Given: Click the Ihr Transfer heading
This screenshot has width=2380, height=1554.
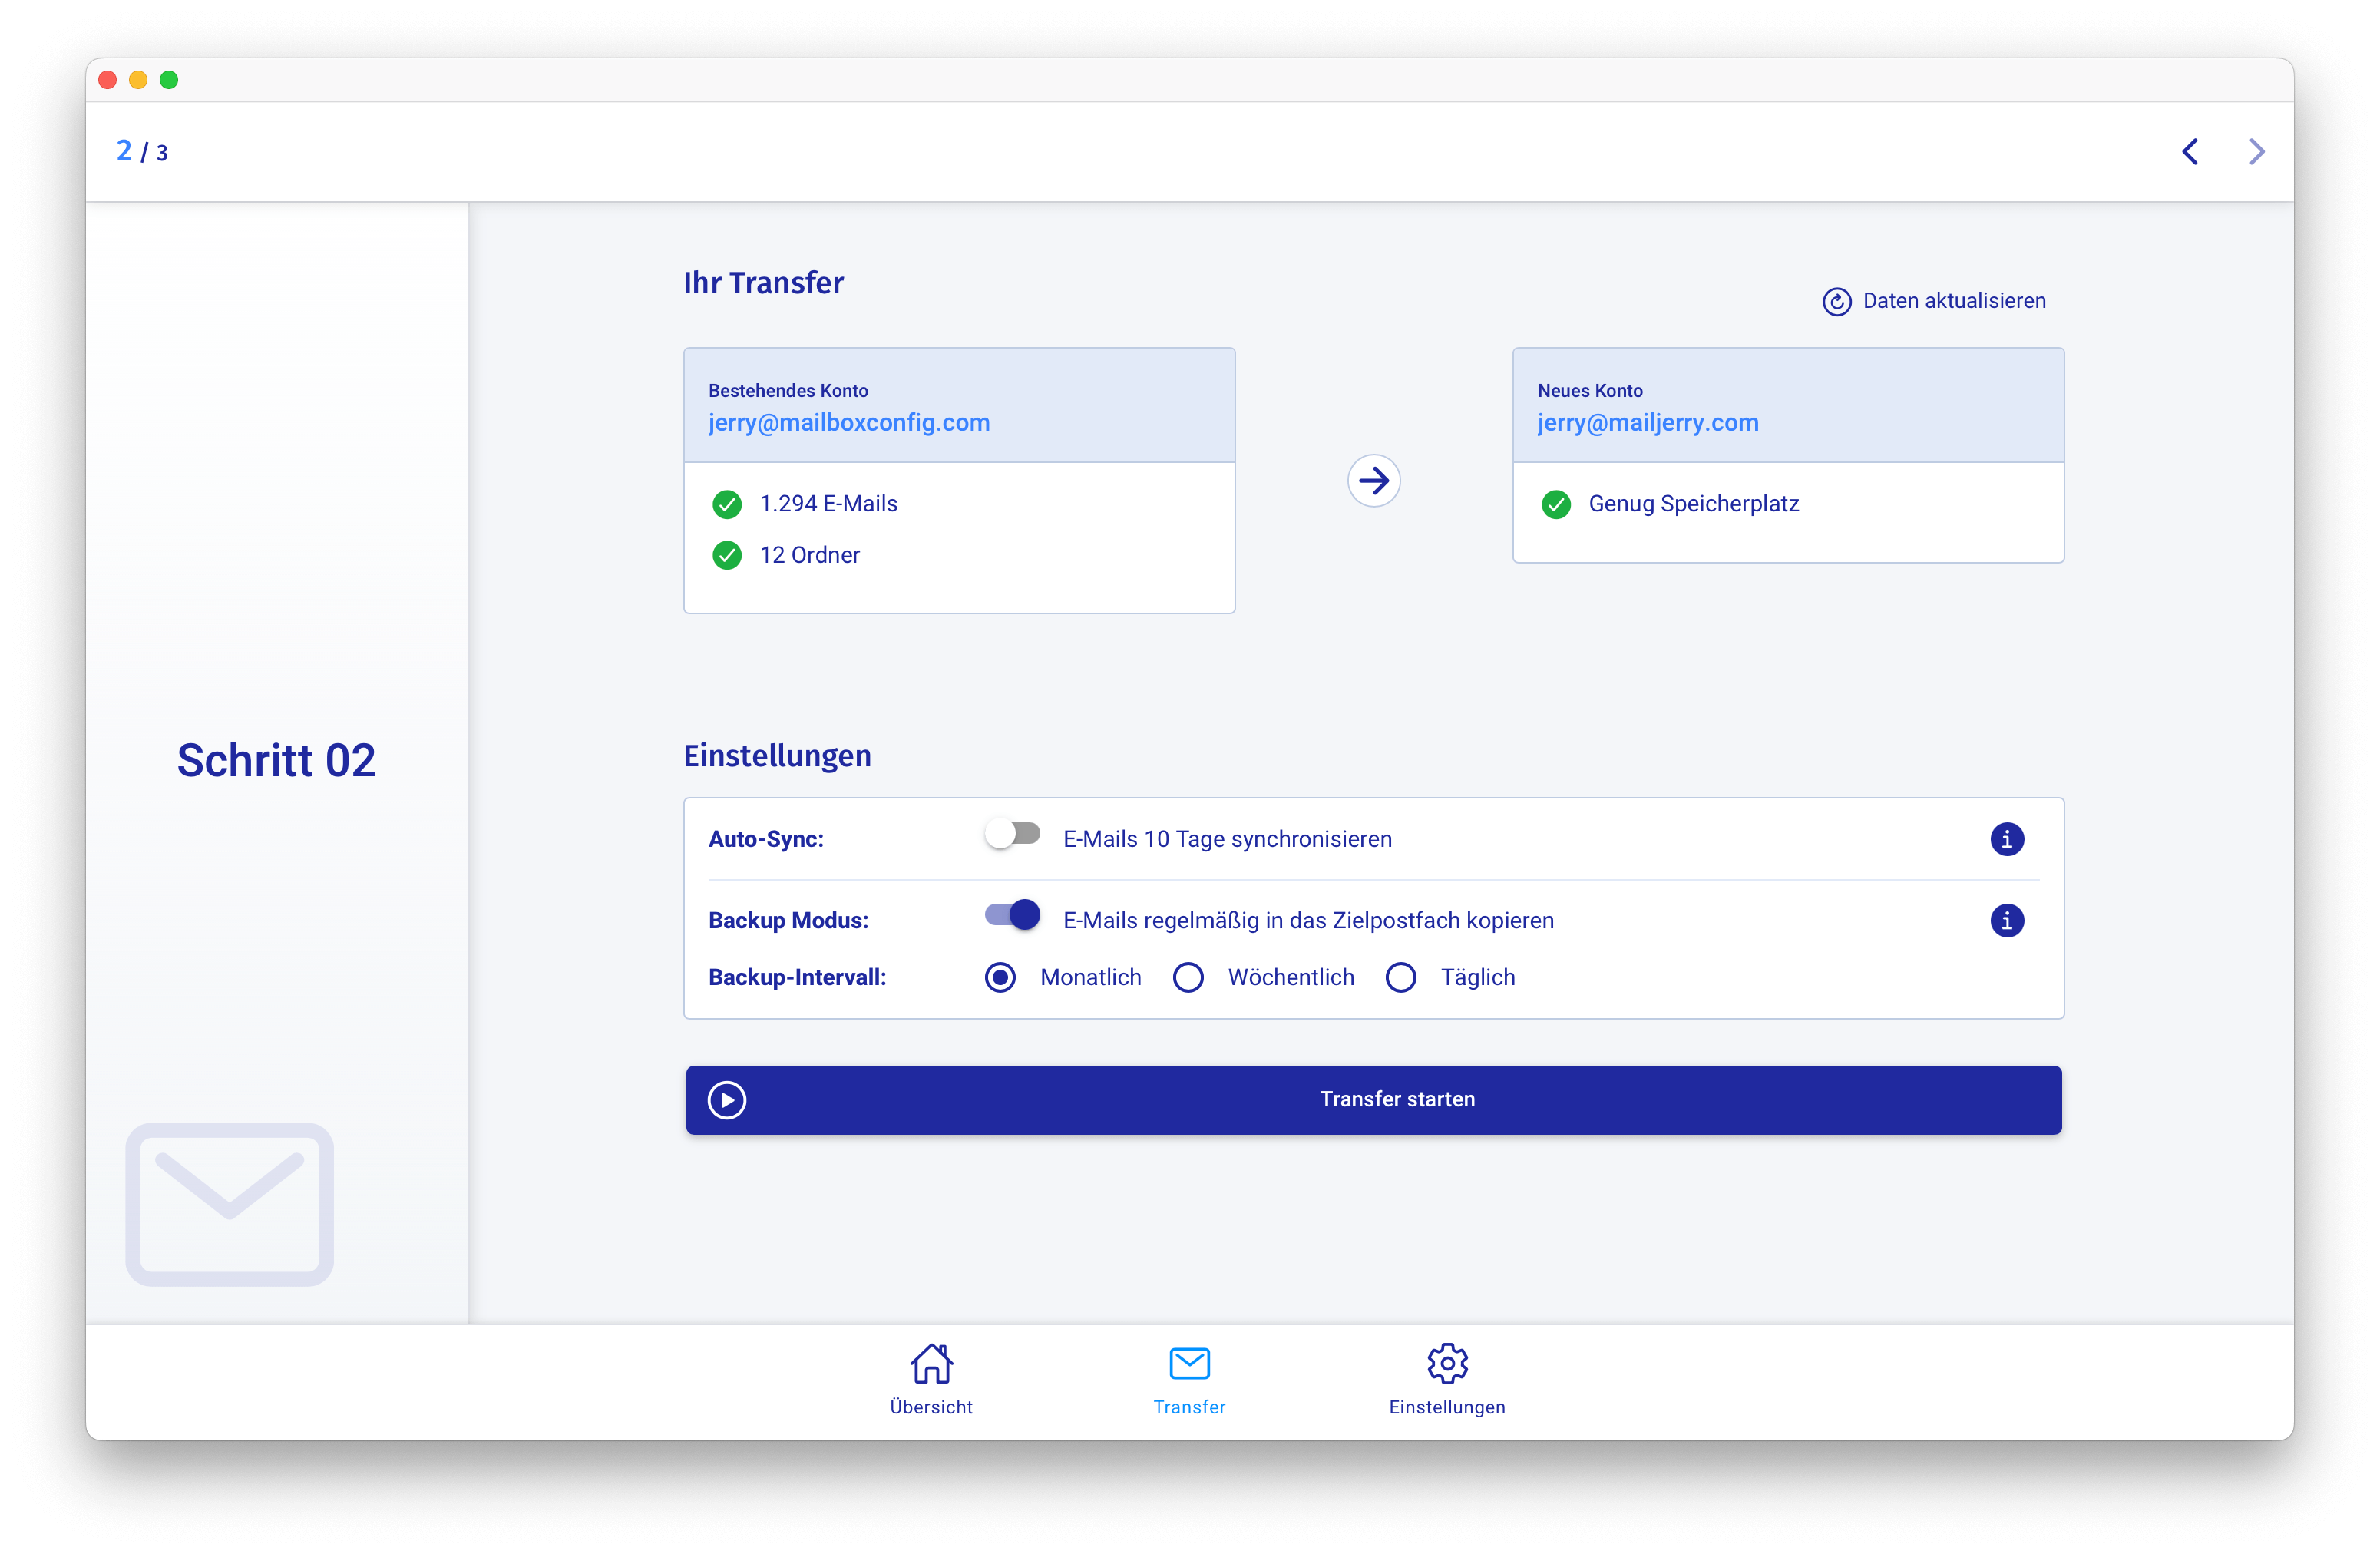Looking at the screenshot, I should (763, 283).
